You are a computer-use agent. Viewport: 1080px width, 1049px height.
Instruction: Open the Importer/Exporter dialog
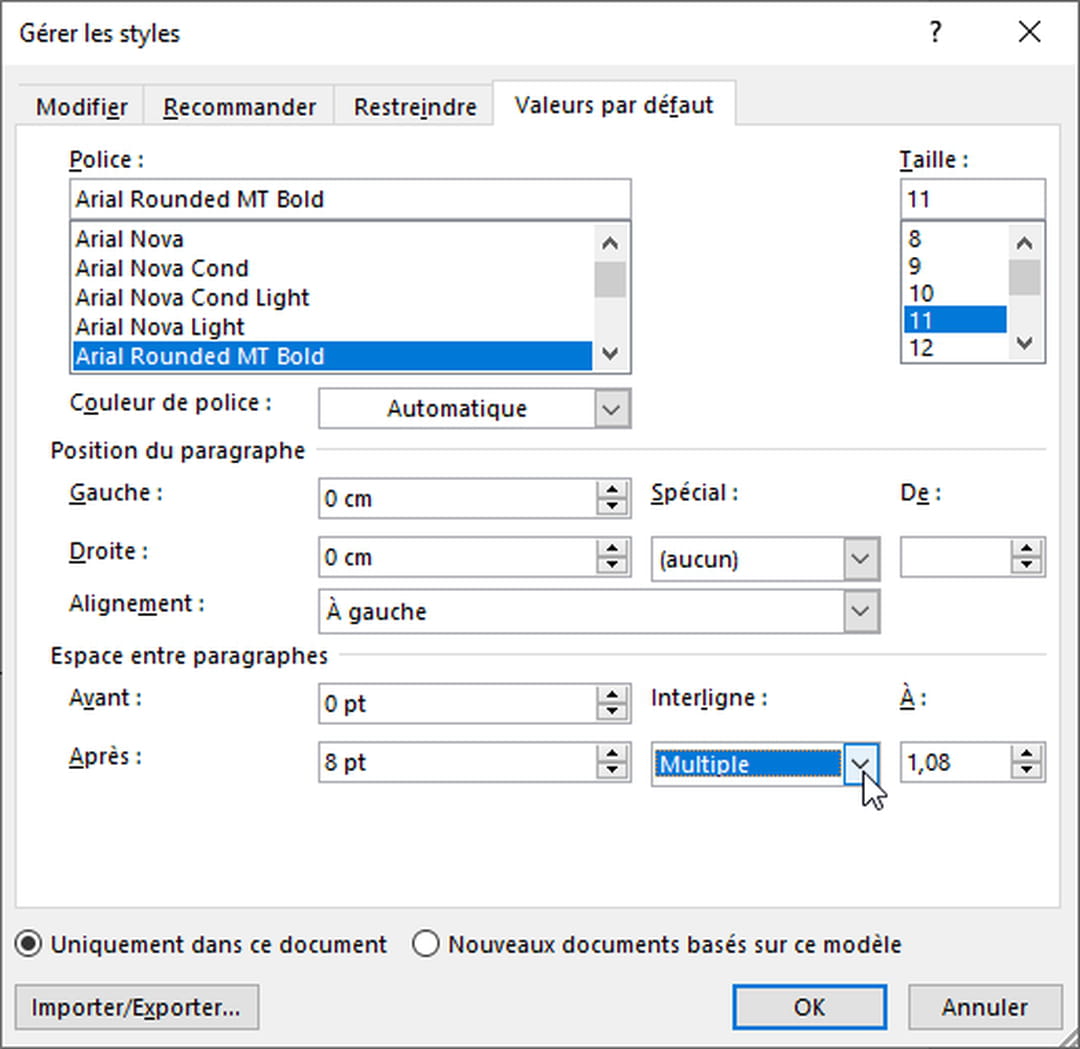(x=138, y=1007)
